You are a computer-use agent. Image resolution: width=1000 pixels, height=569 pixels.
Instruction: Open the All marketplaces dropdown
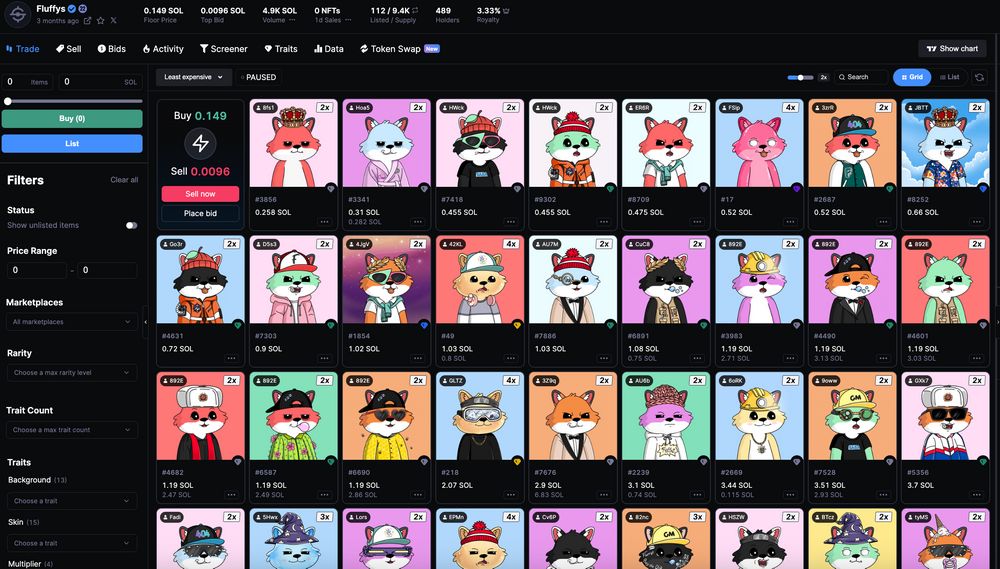72,322
